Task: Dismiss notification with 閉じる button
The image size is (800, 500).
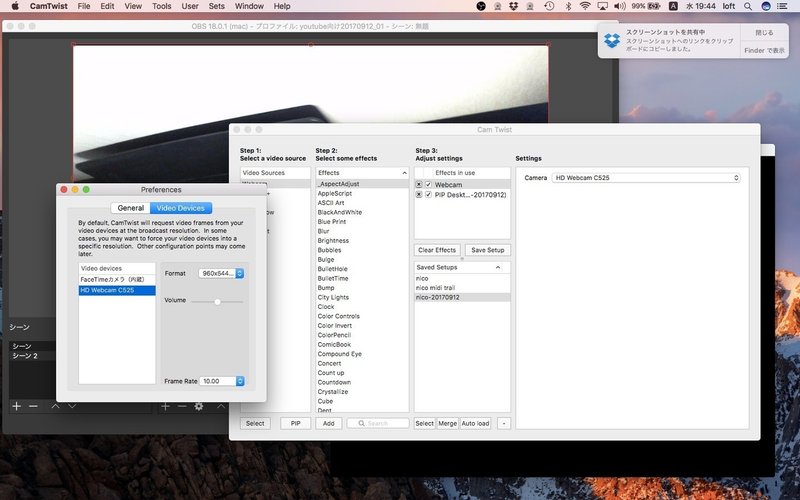Action: click(764, 33)
